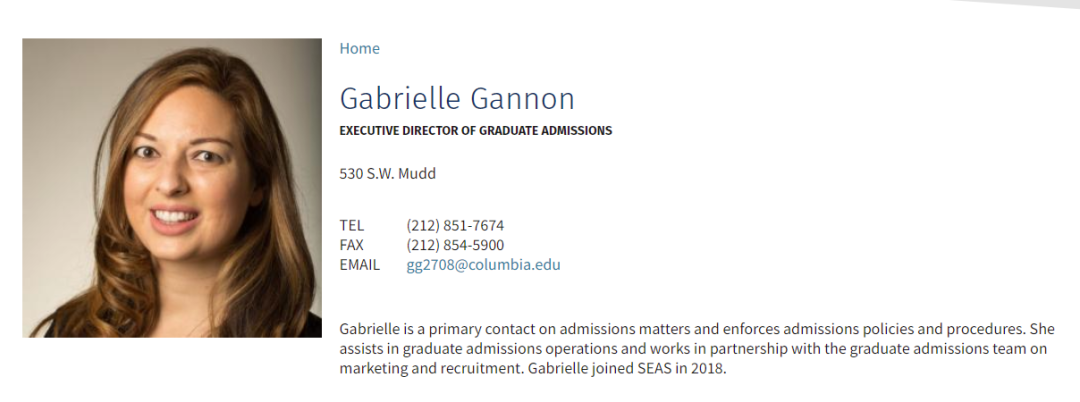
Task: Click the Home breadcrumb link
Action: coord(359,48)
